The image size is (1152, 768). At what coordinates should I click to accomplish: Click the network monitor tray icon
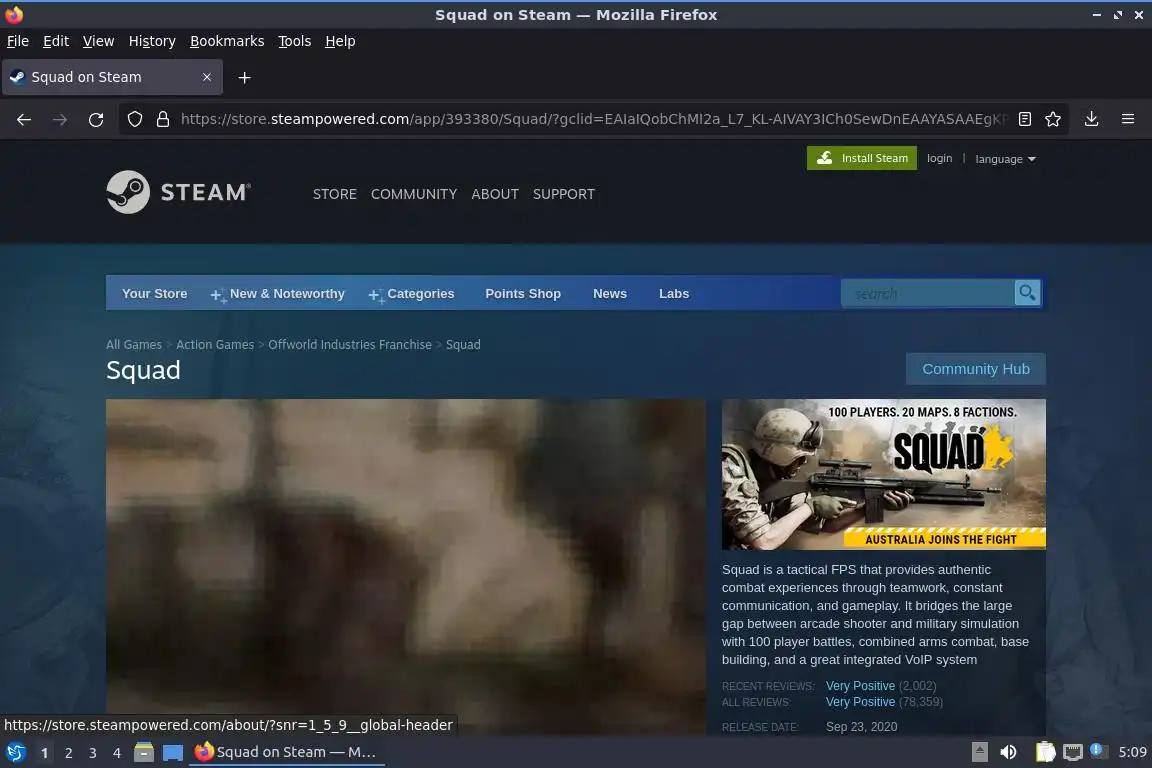1073,752
